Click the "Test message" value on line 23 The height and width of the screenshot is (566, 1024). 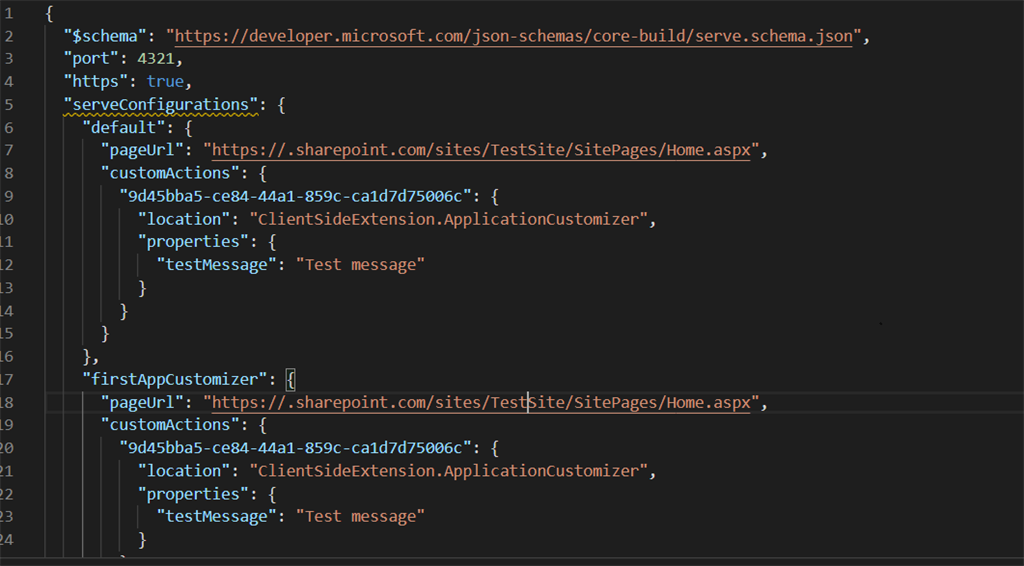tap(360, 517)
